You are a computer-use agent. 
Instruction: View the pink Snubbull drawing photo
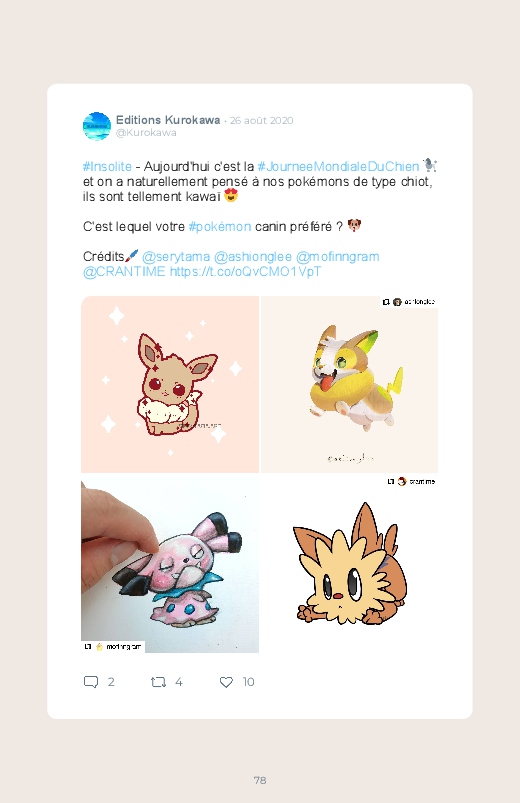(170, 563)
